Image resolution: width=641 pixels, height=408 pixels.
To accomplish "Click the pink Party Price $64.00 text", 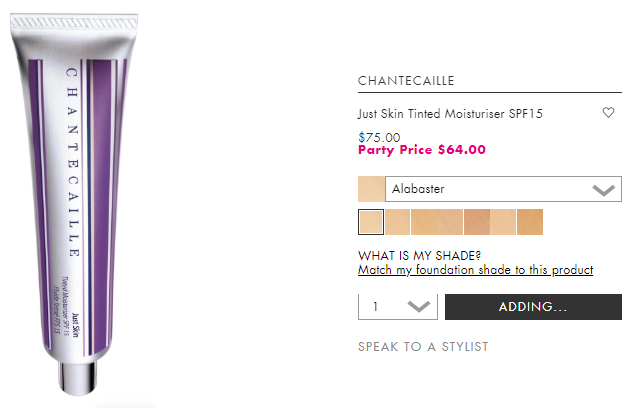I will pyautogui.click(x=421, y=150).
